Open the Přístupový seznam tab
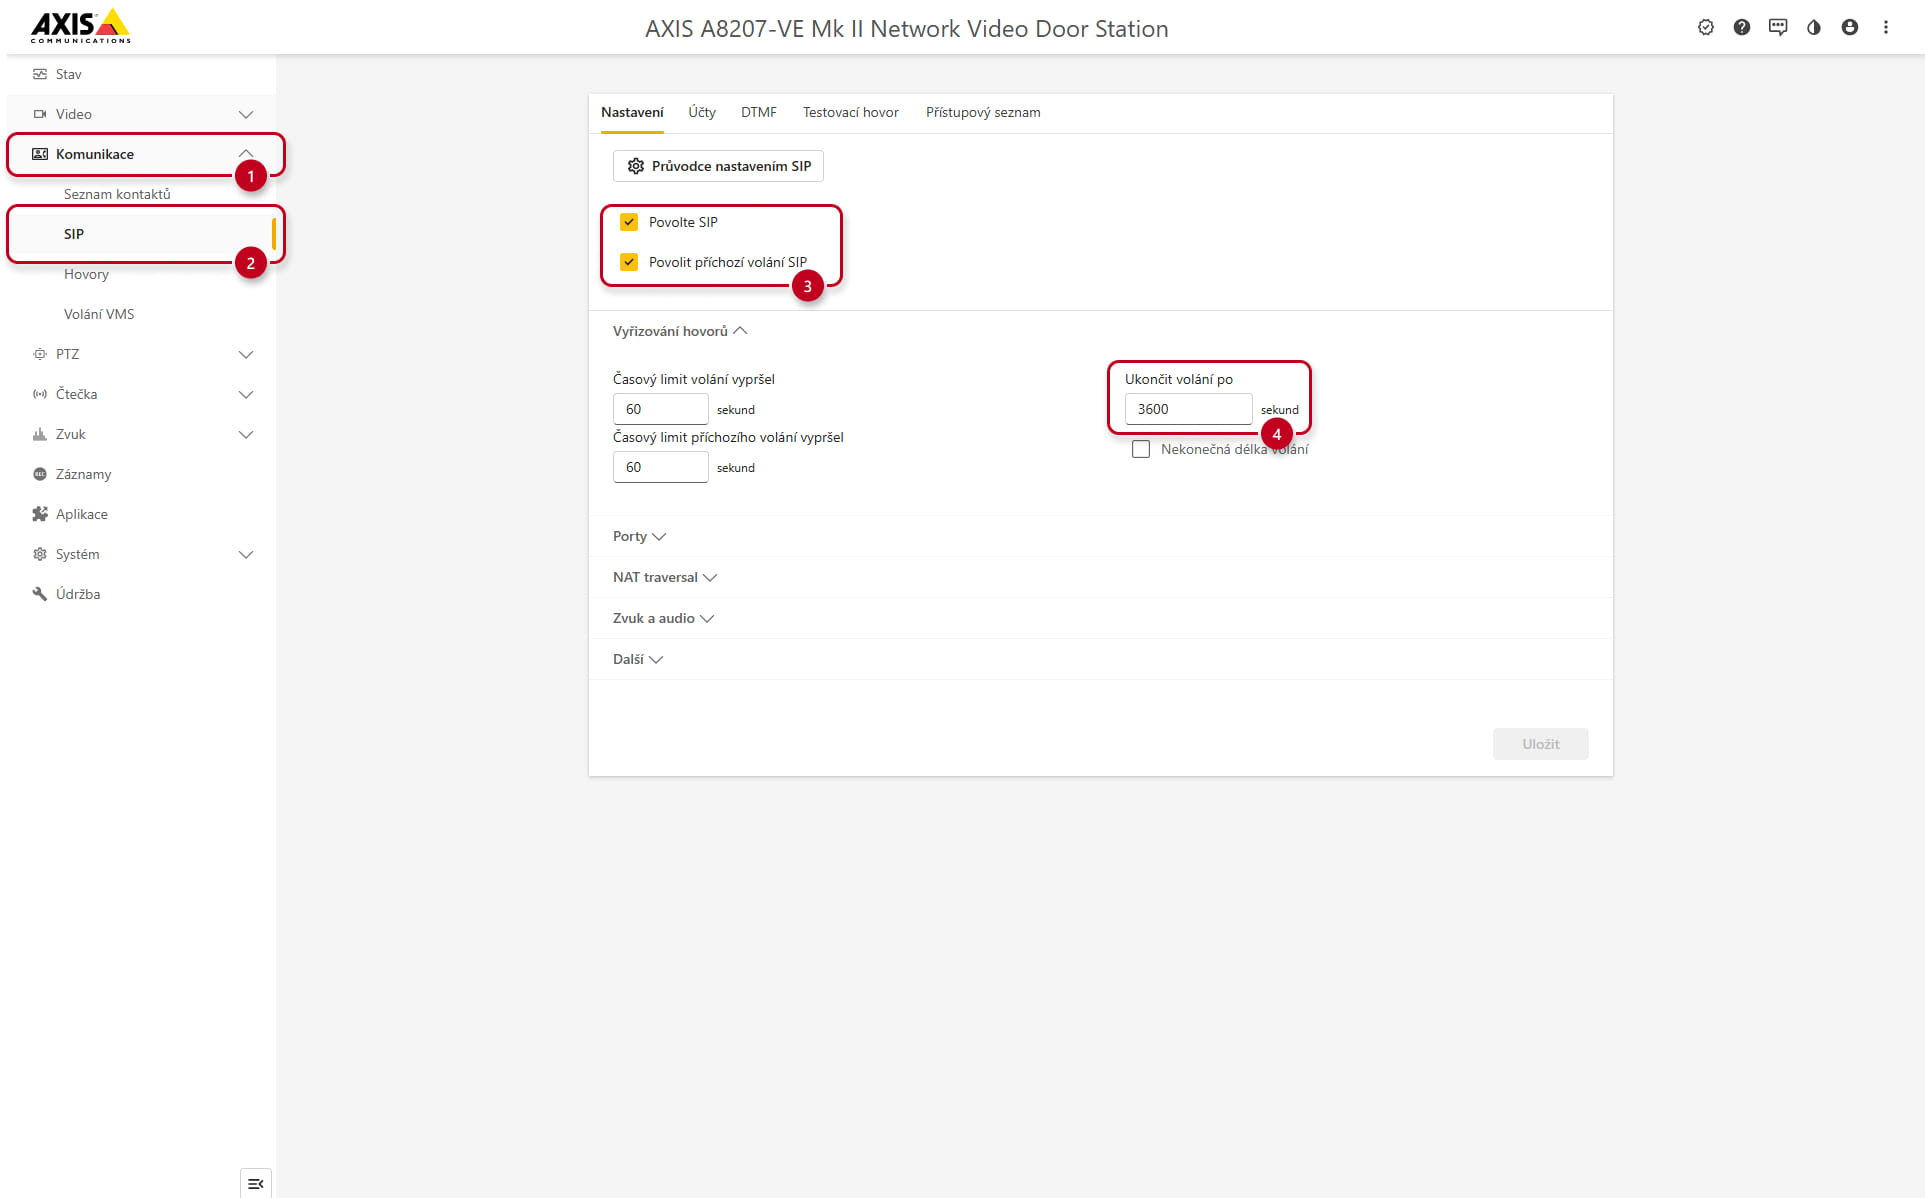The height and width of the screenshot is (1198, 1925). tap(983, 113)
